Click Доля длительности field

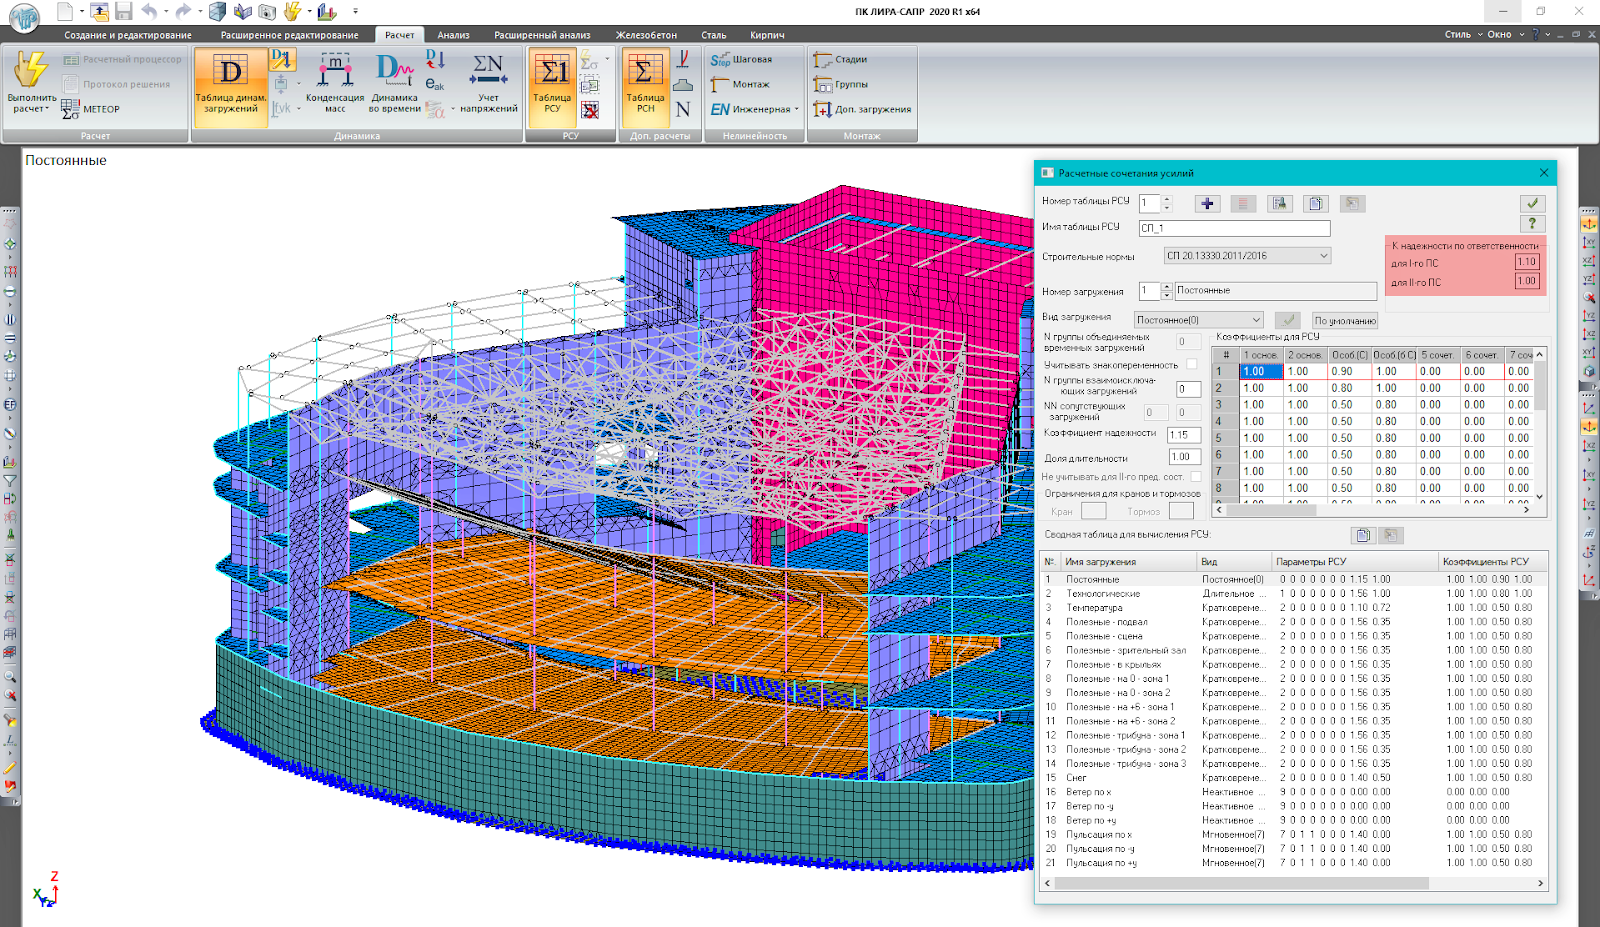pos(1185,457)
